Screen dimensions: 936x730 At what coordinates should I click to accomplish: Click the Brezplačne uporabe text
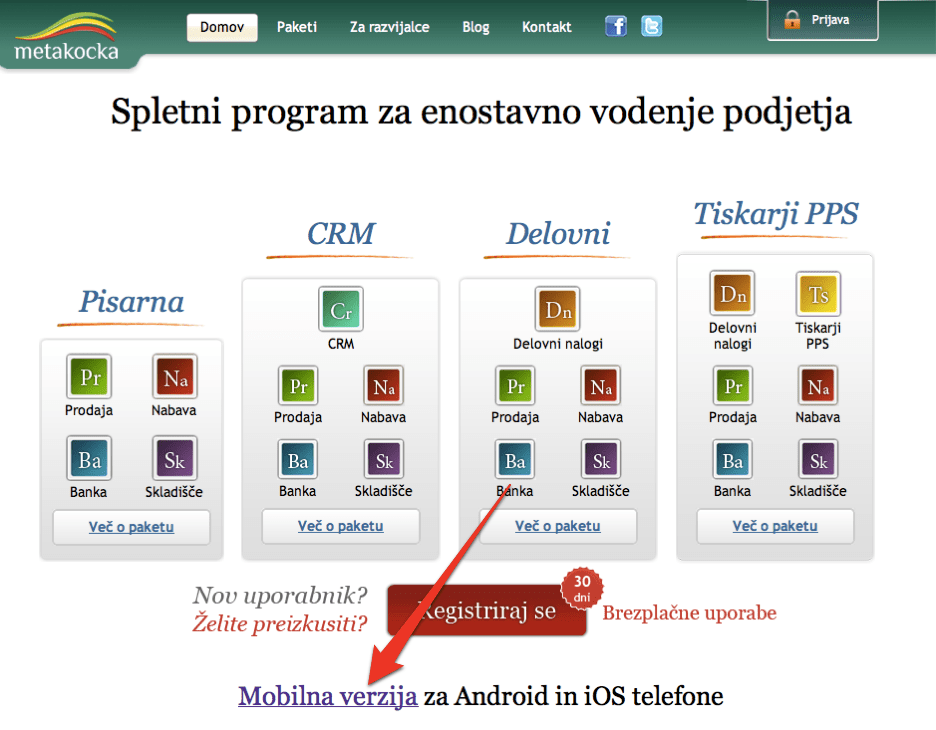tap(689, 613)
